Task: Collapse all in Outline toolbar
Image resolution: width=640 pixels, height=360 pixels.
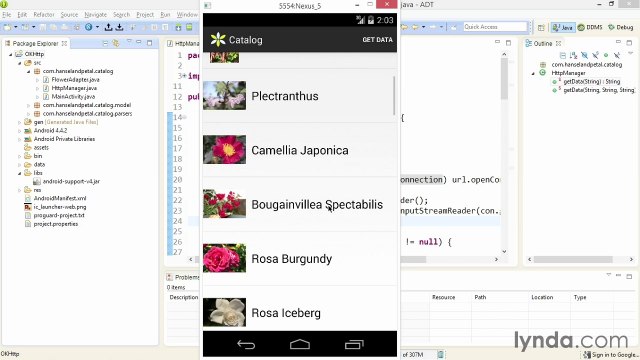Action: coord(563,55)
